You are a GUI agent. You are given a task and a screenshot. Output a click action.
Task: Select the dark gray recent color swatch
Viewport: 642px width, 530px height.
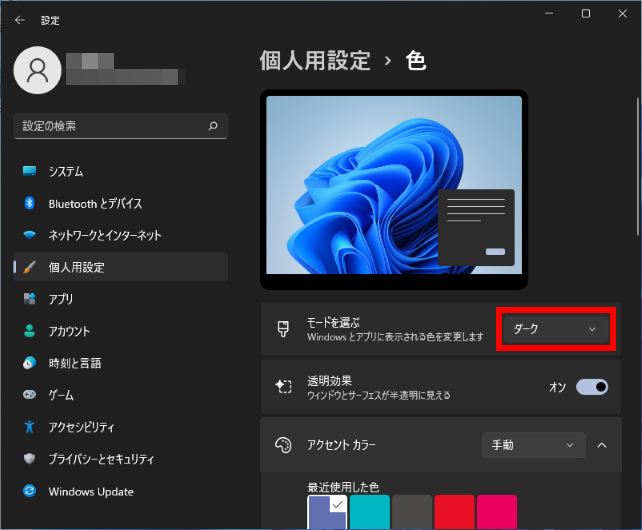tap(412, 512)
